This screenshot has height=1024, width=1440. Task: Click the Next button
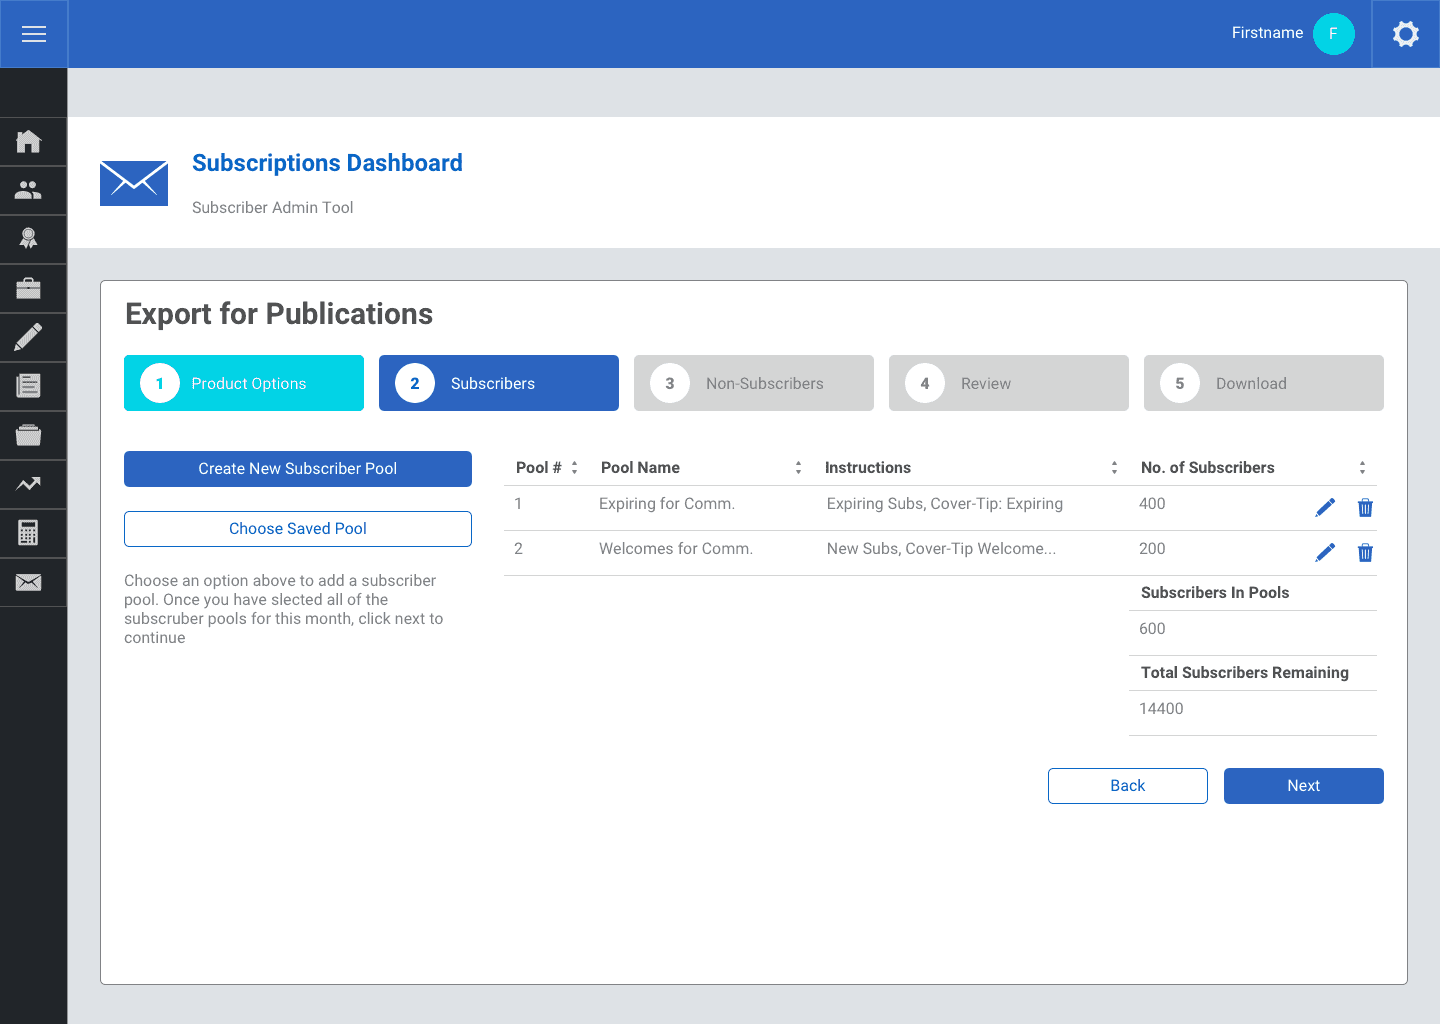[1304, 786]
